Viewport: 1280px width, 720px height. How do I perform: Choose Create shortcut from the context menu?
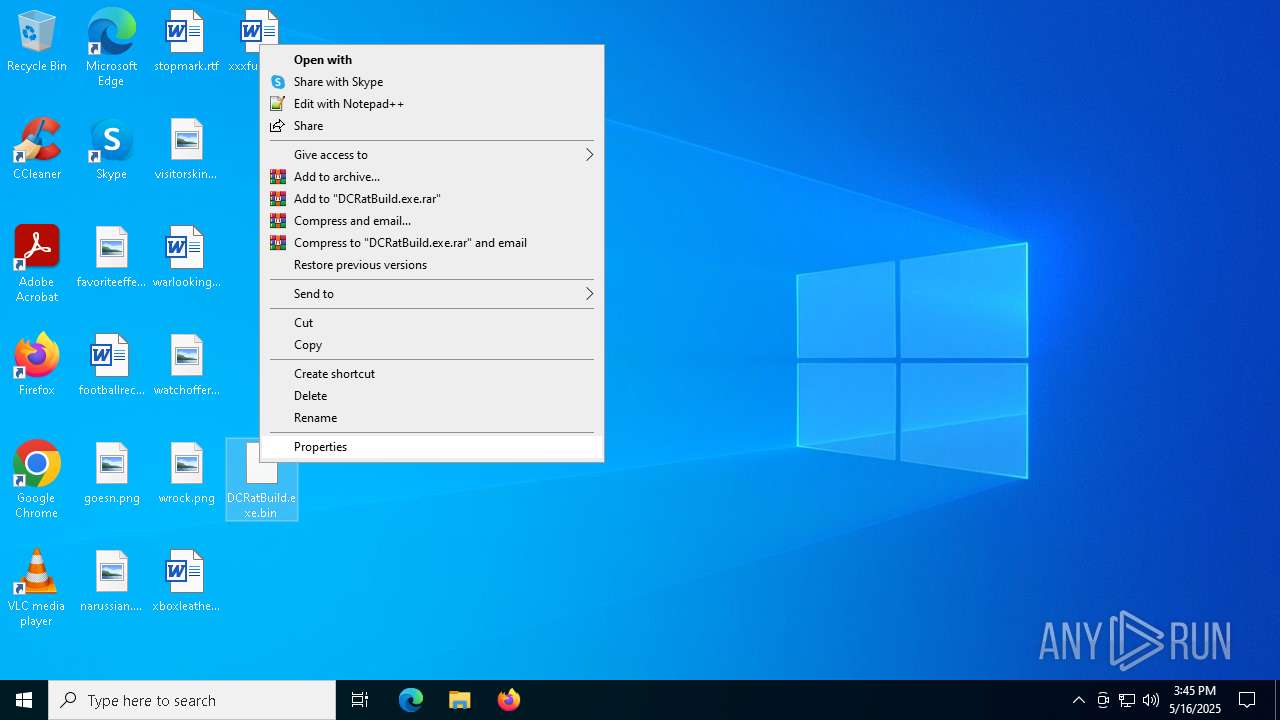[432, 374]
